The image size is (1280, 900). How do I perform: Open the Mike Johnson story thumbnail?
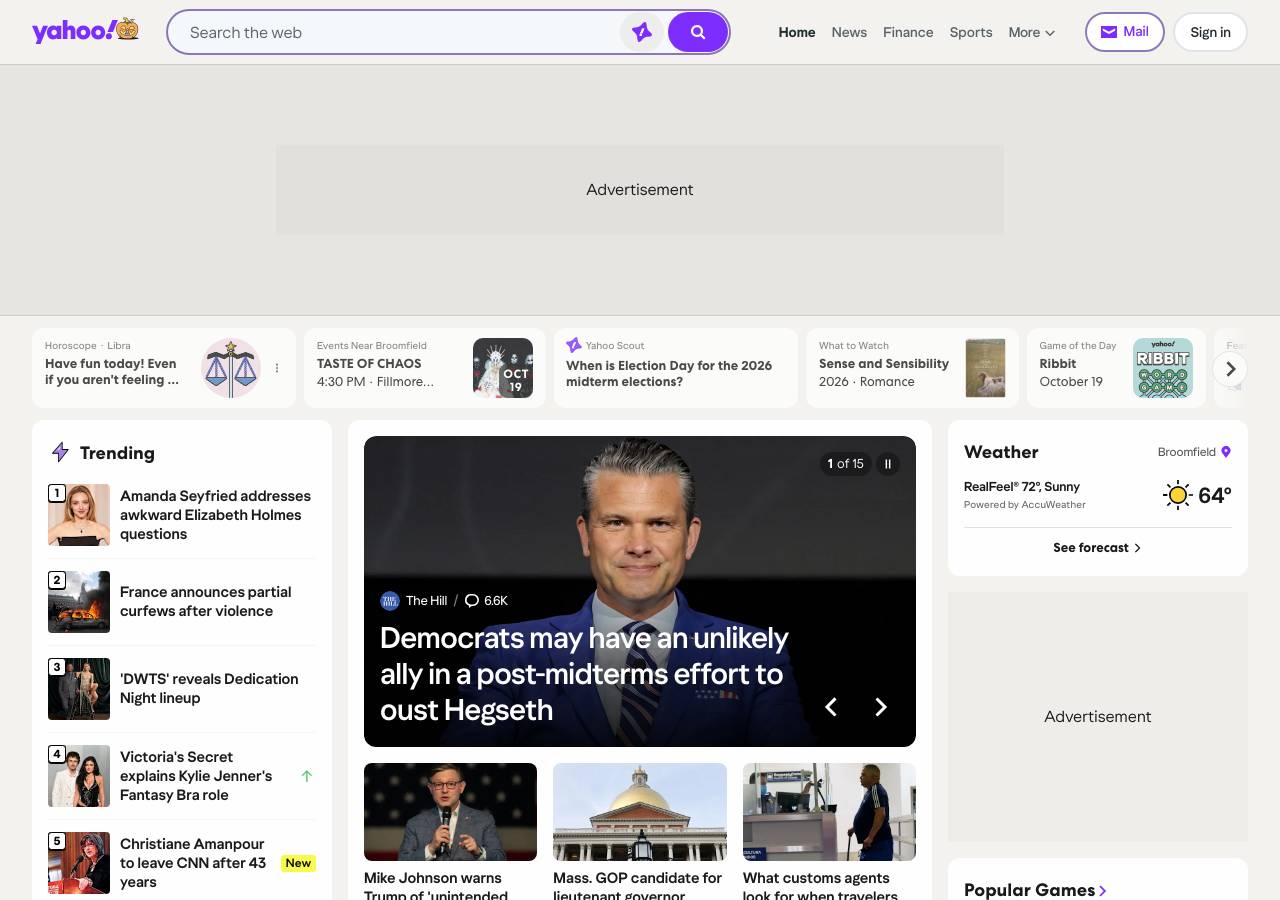pyautogui.click(x=450, y=812)
